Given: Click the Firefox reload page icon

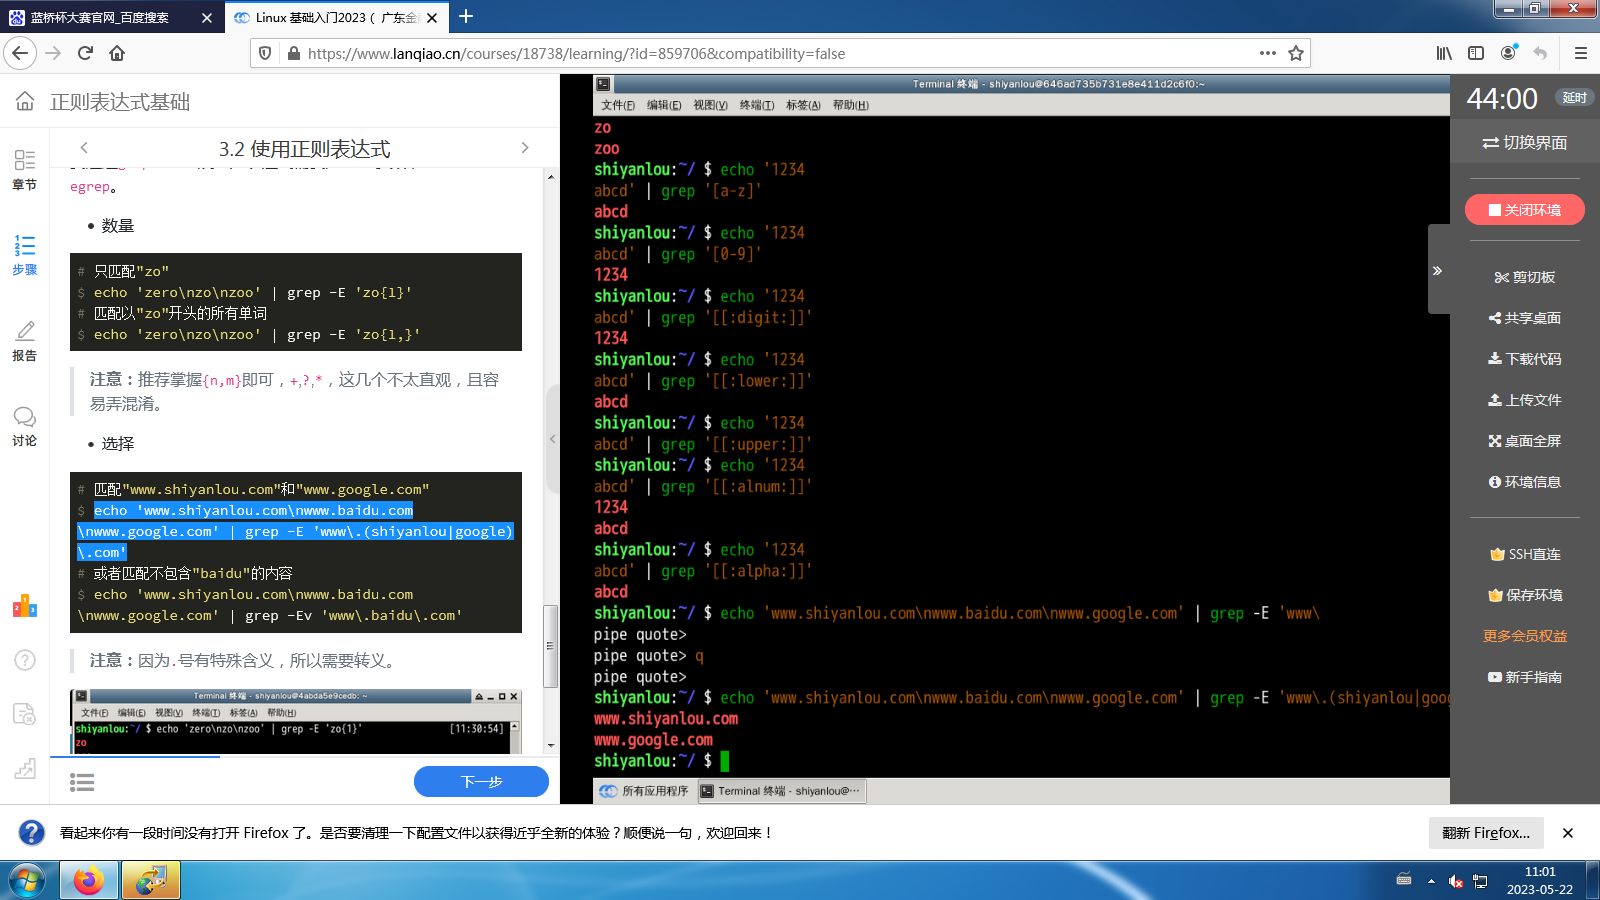Looking at the screenshot, I should [x=85, y=53].
